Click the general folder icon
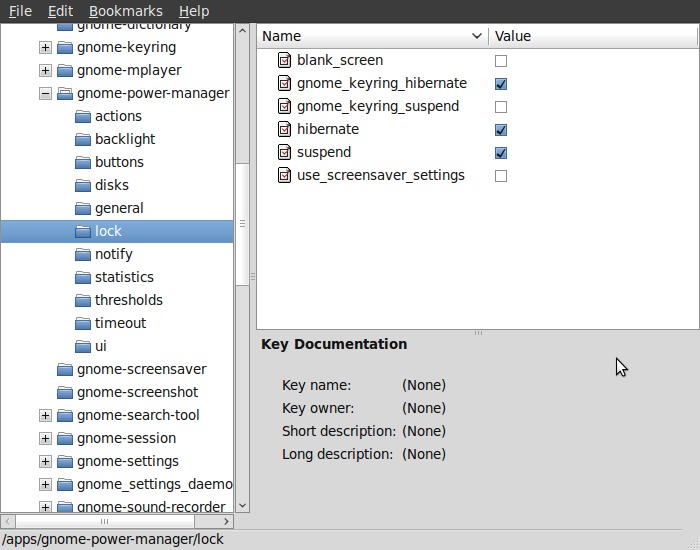Screen dimensions: 700x550 tap(83, 208)
